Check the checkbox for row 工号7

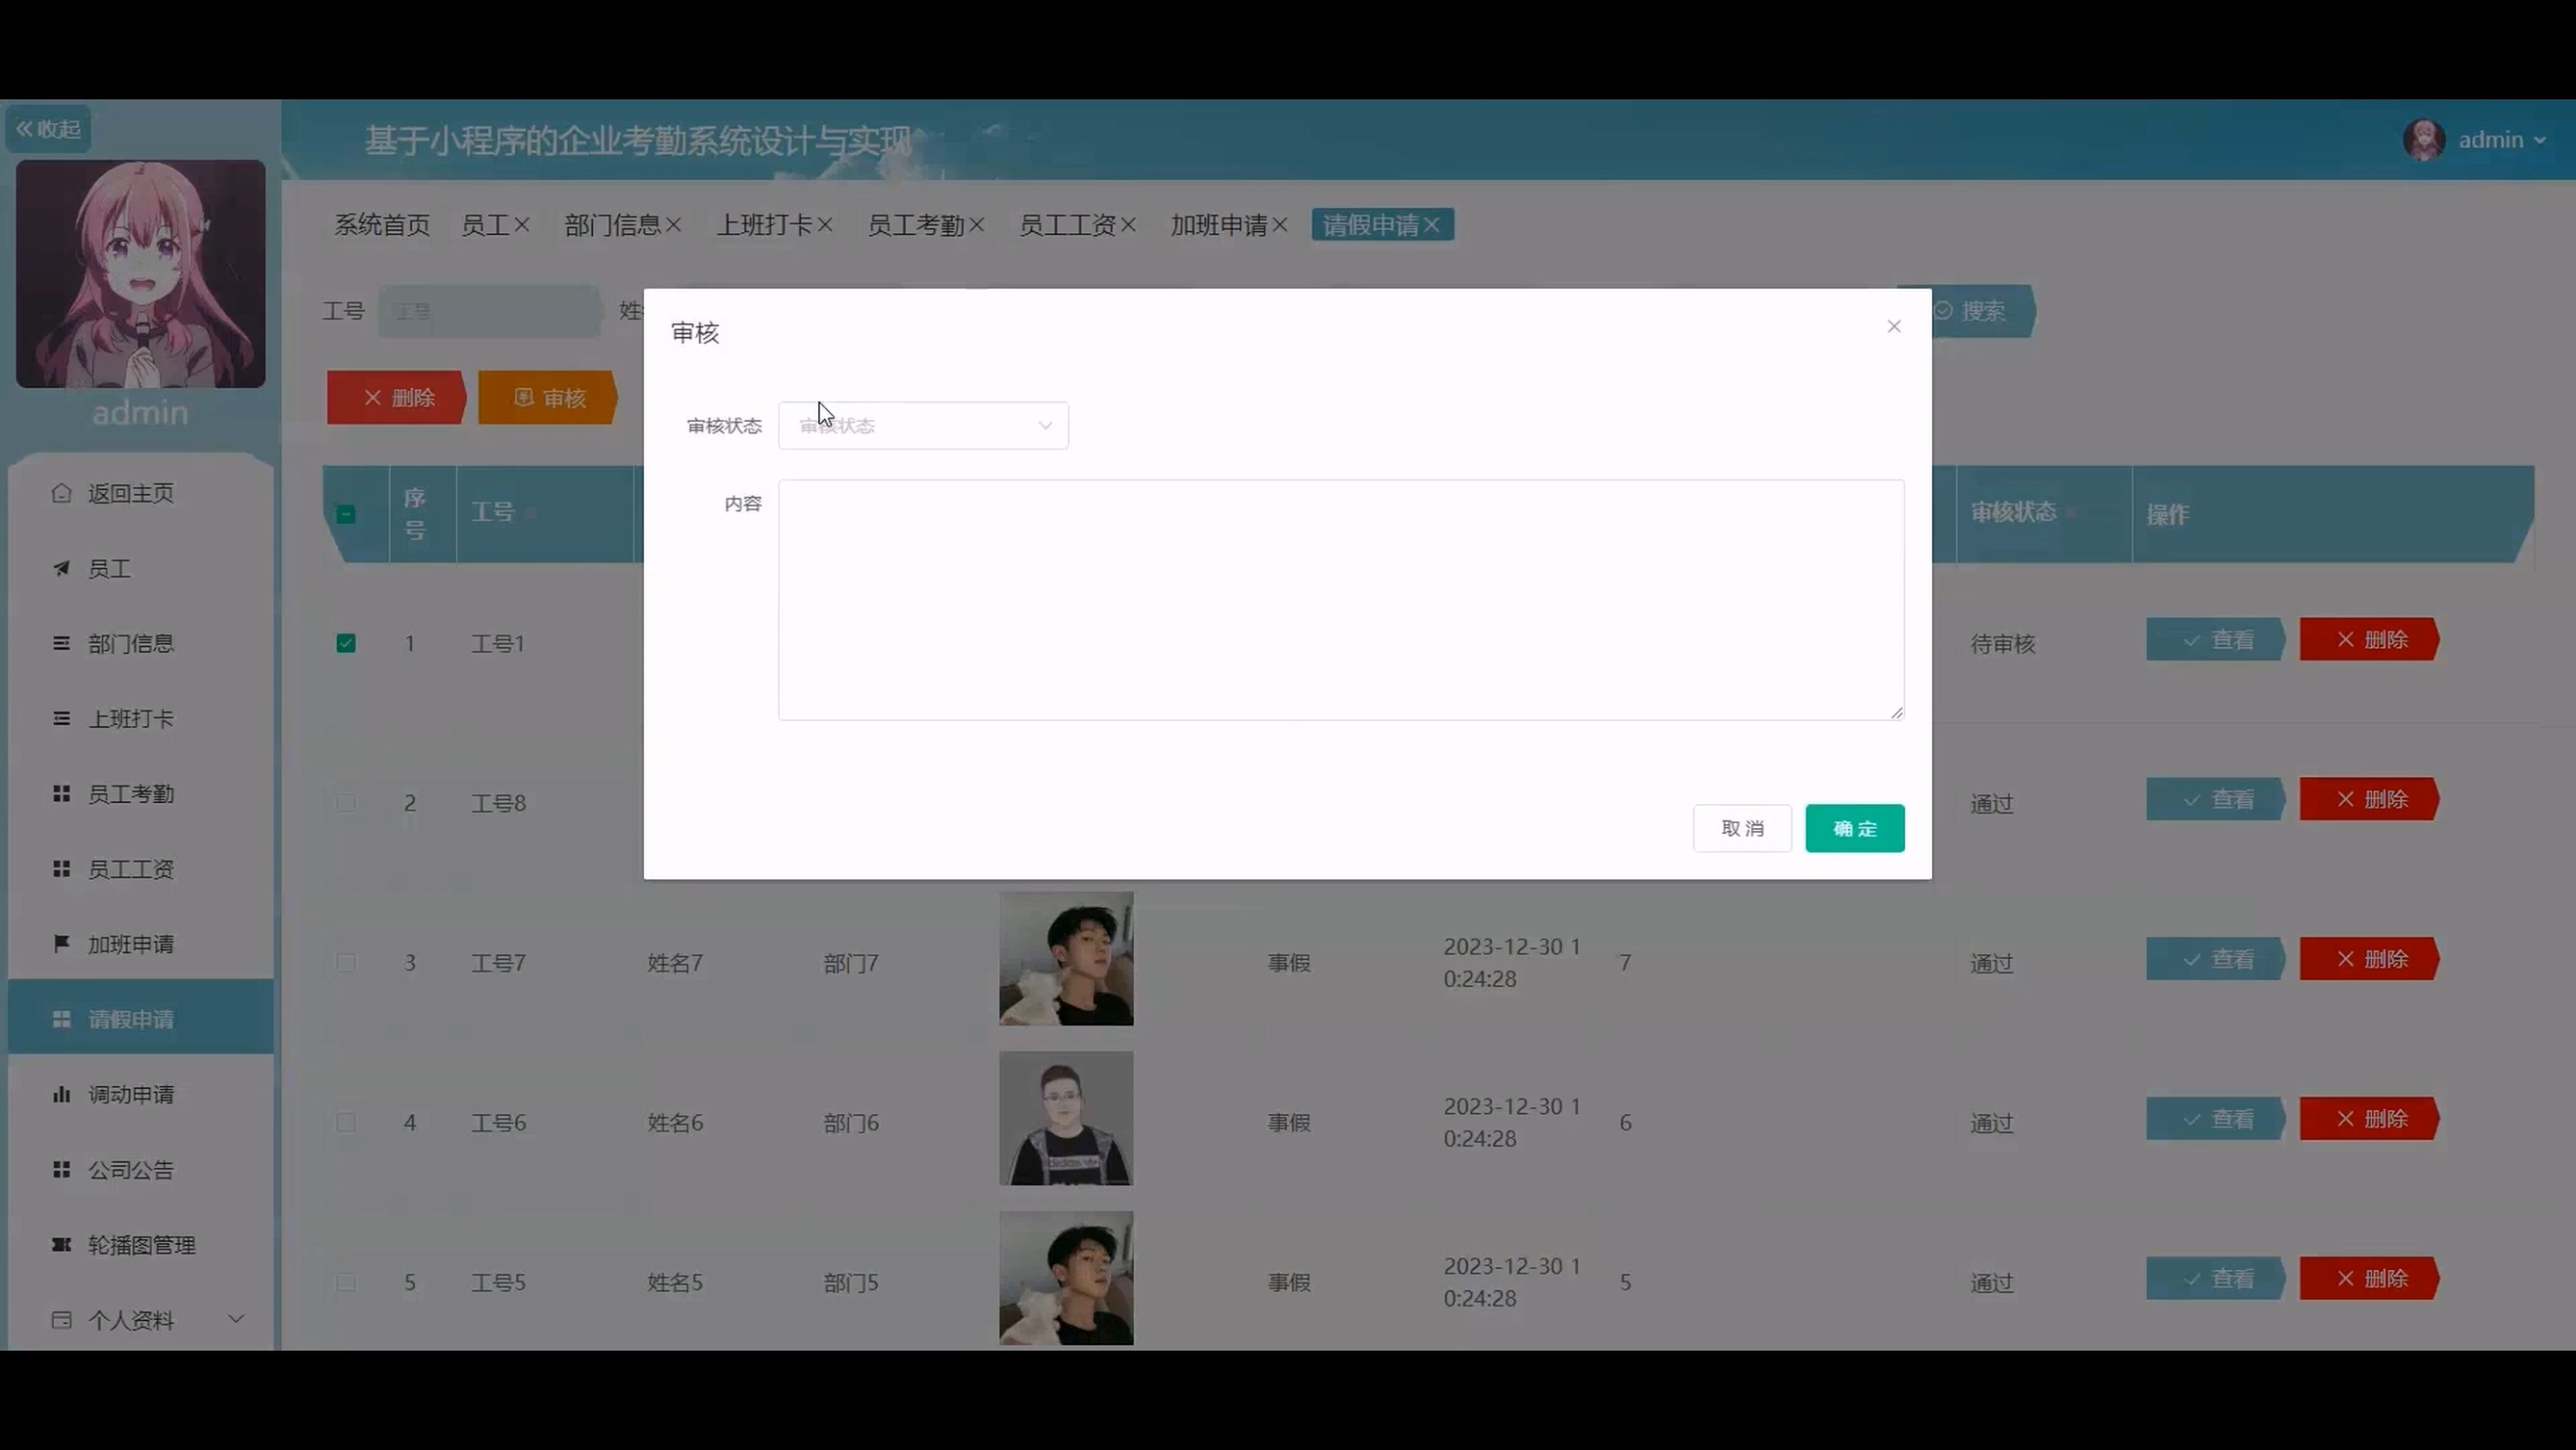(x=346, y=963)
